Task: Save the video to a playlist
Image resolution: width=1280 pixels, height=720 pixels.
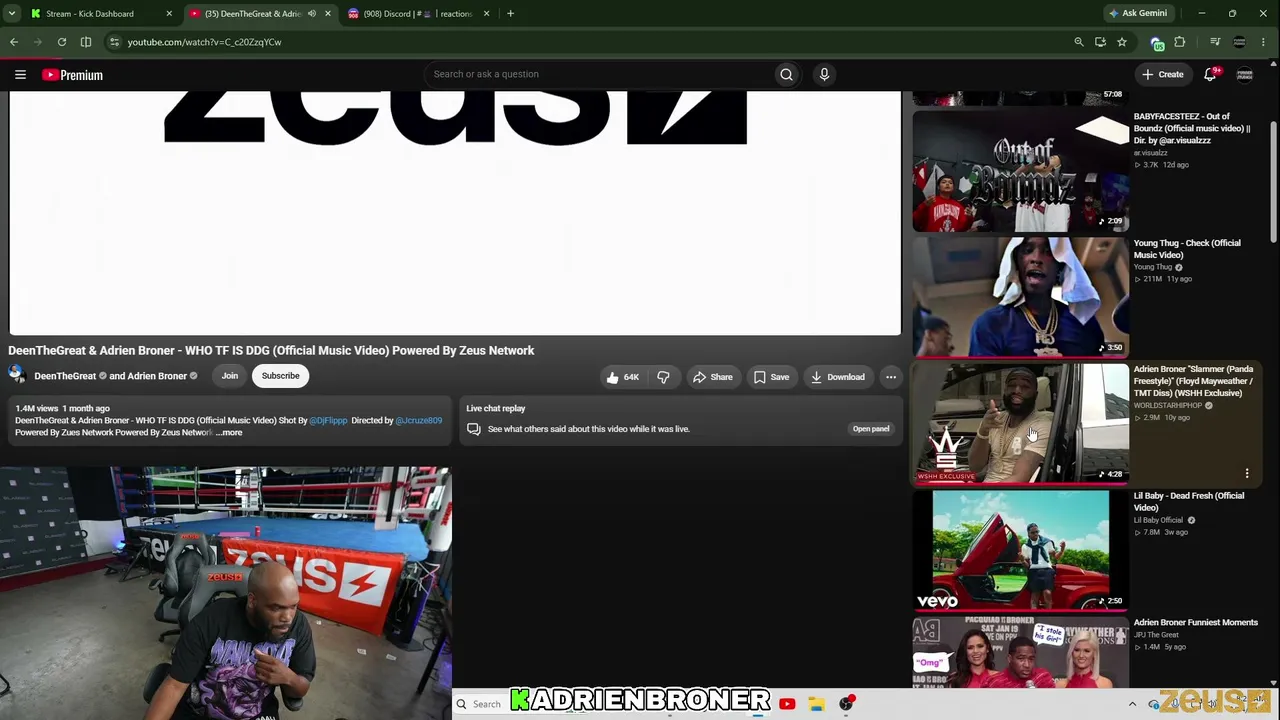Action: click(x=771, y=377)
